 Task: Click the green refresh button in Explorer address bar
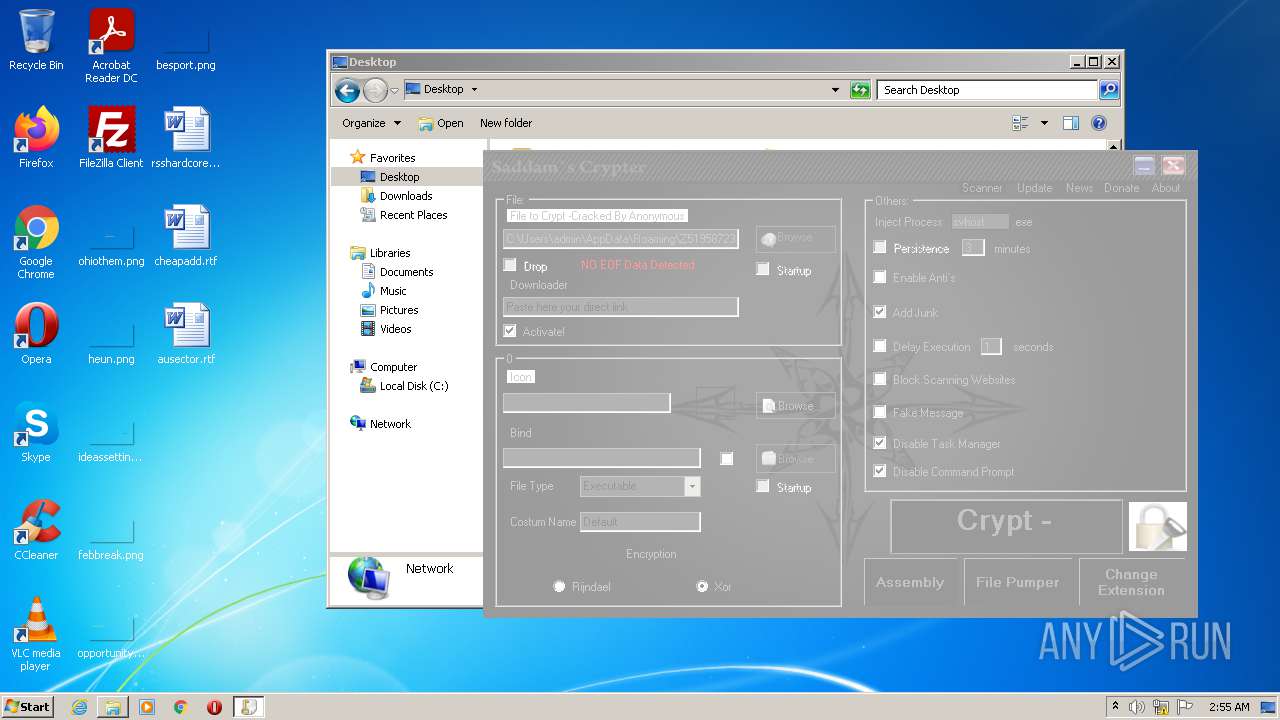point(860,90)
